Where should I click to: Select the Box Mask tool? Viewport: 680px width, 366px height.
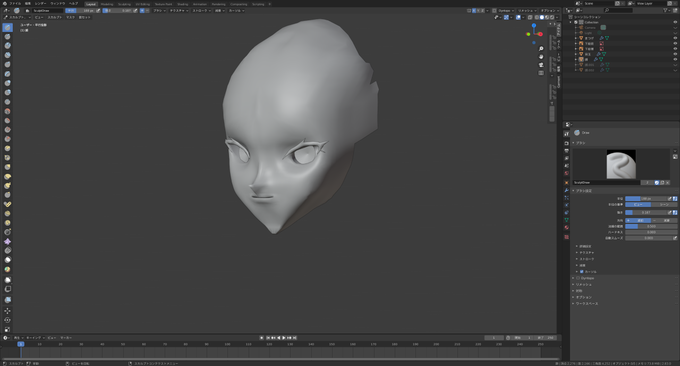[x=7, y=280]
